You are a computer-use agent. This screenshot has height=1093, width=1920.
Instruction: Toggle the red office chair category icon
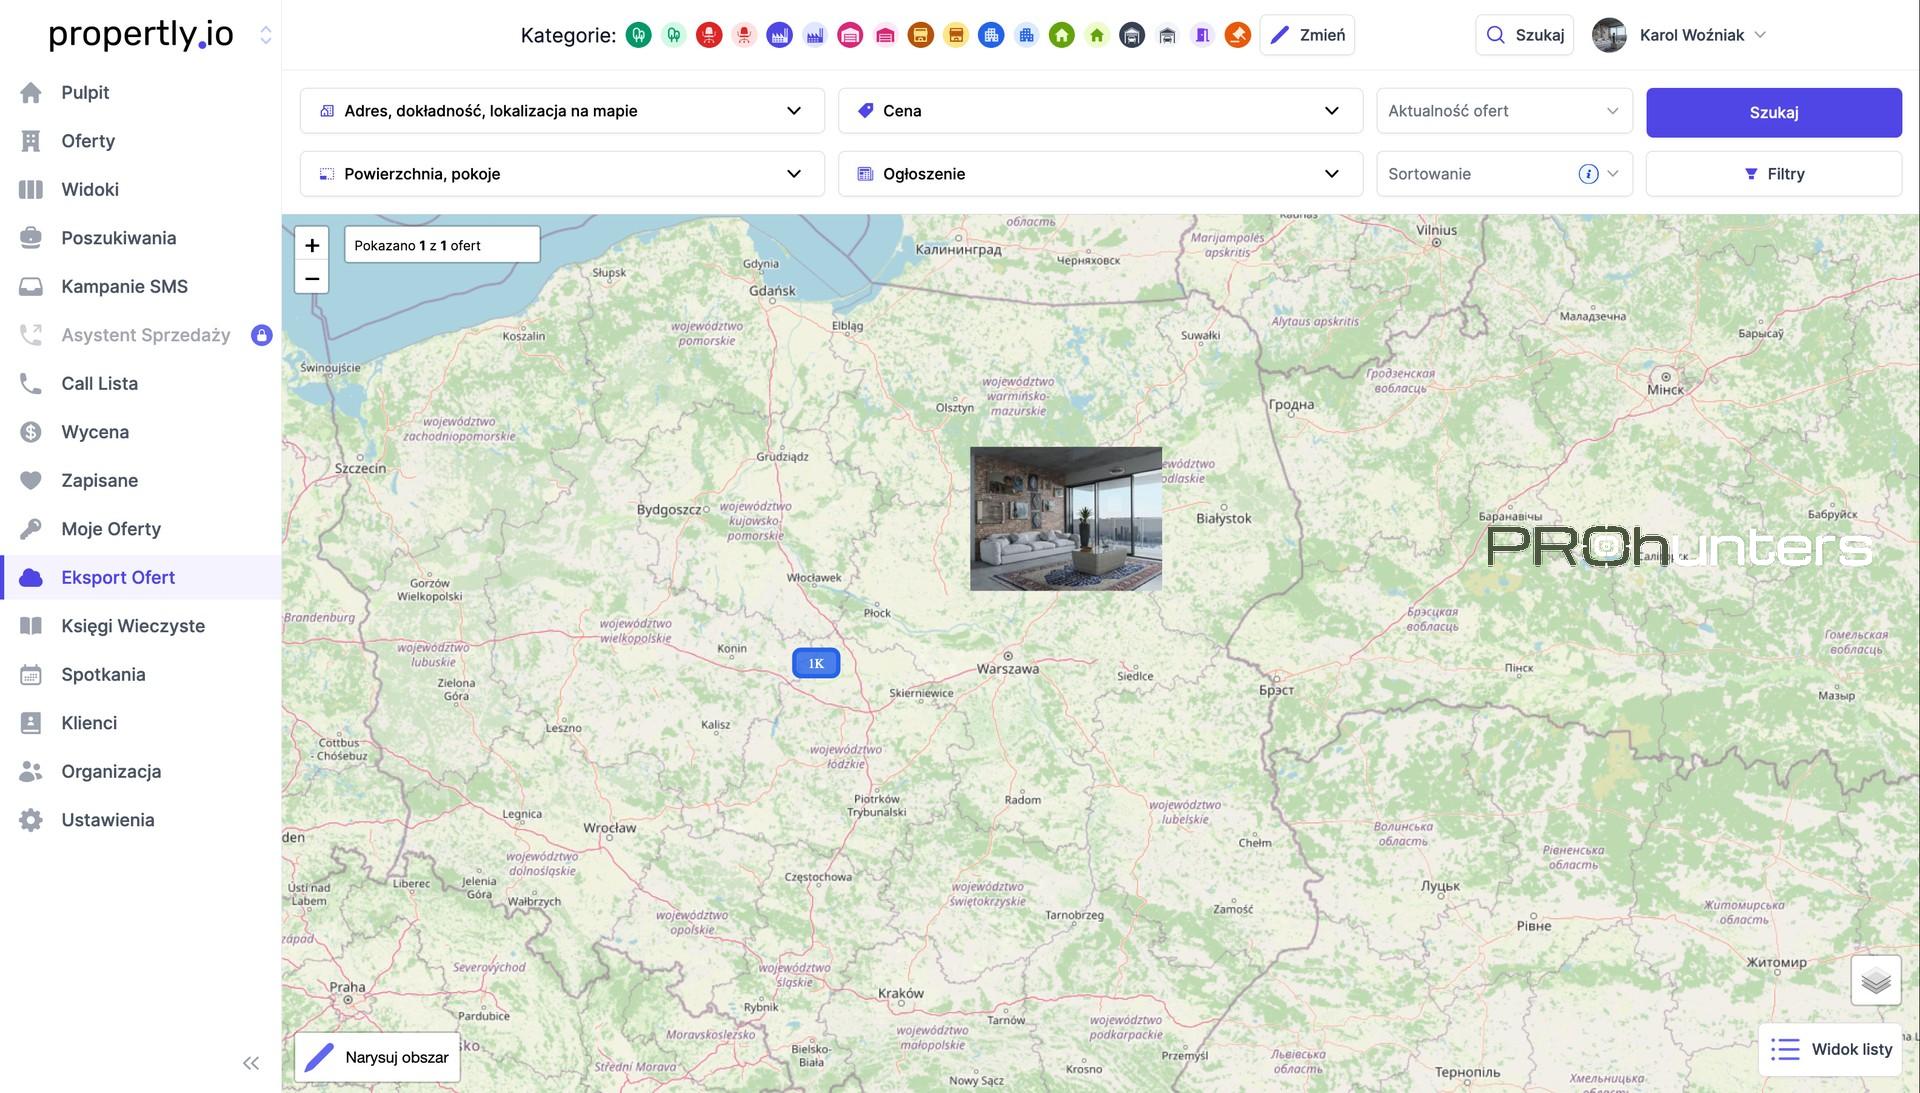coord(709,36)
